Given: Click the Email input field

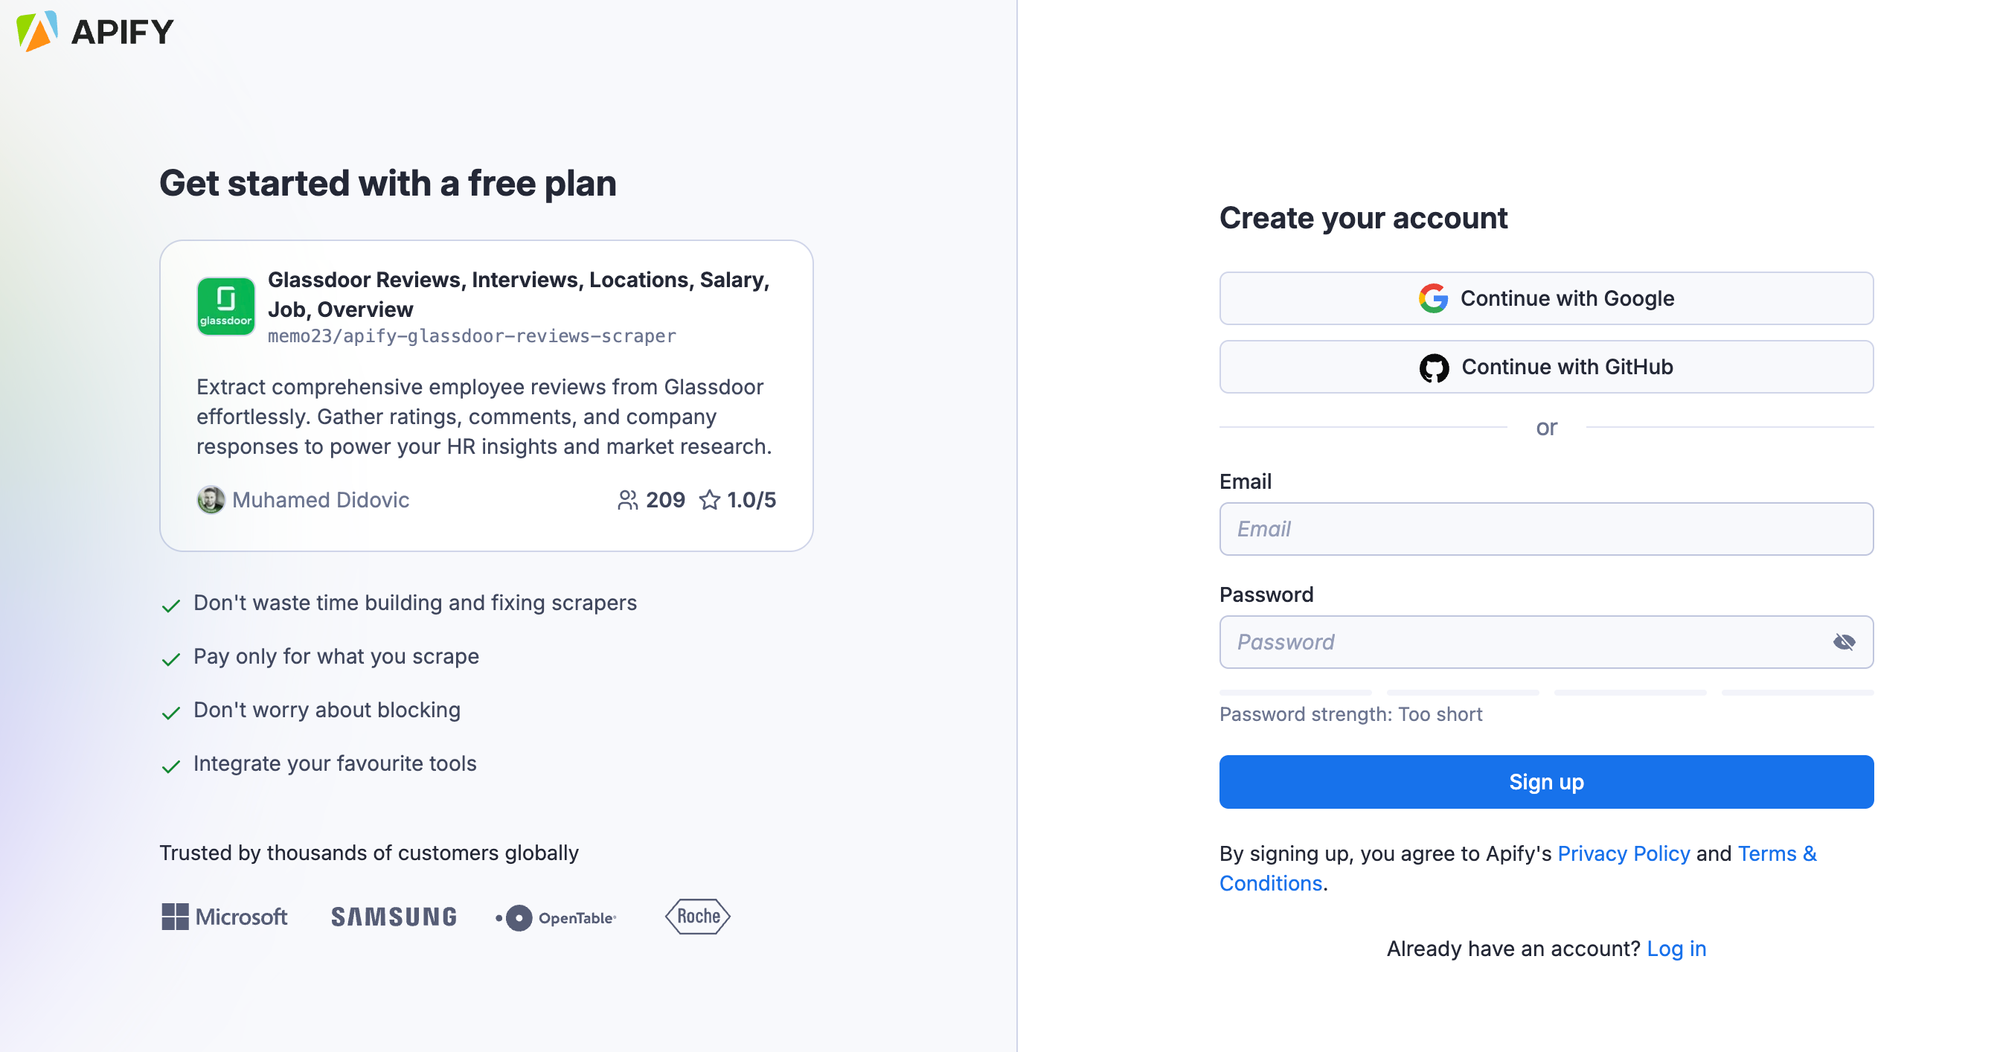Looking at the screenshot, I should coord(1546,529).
